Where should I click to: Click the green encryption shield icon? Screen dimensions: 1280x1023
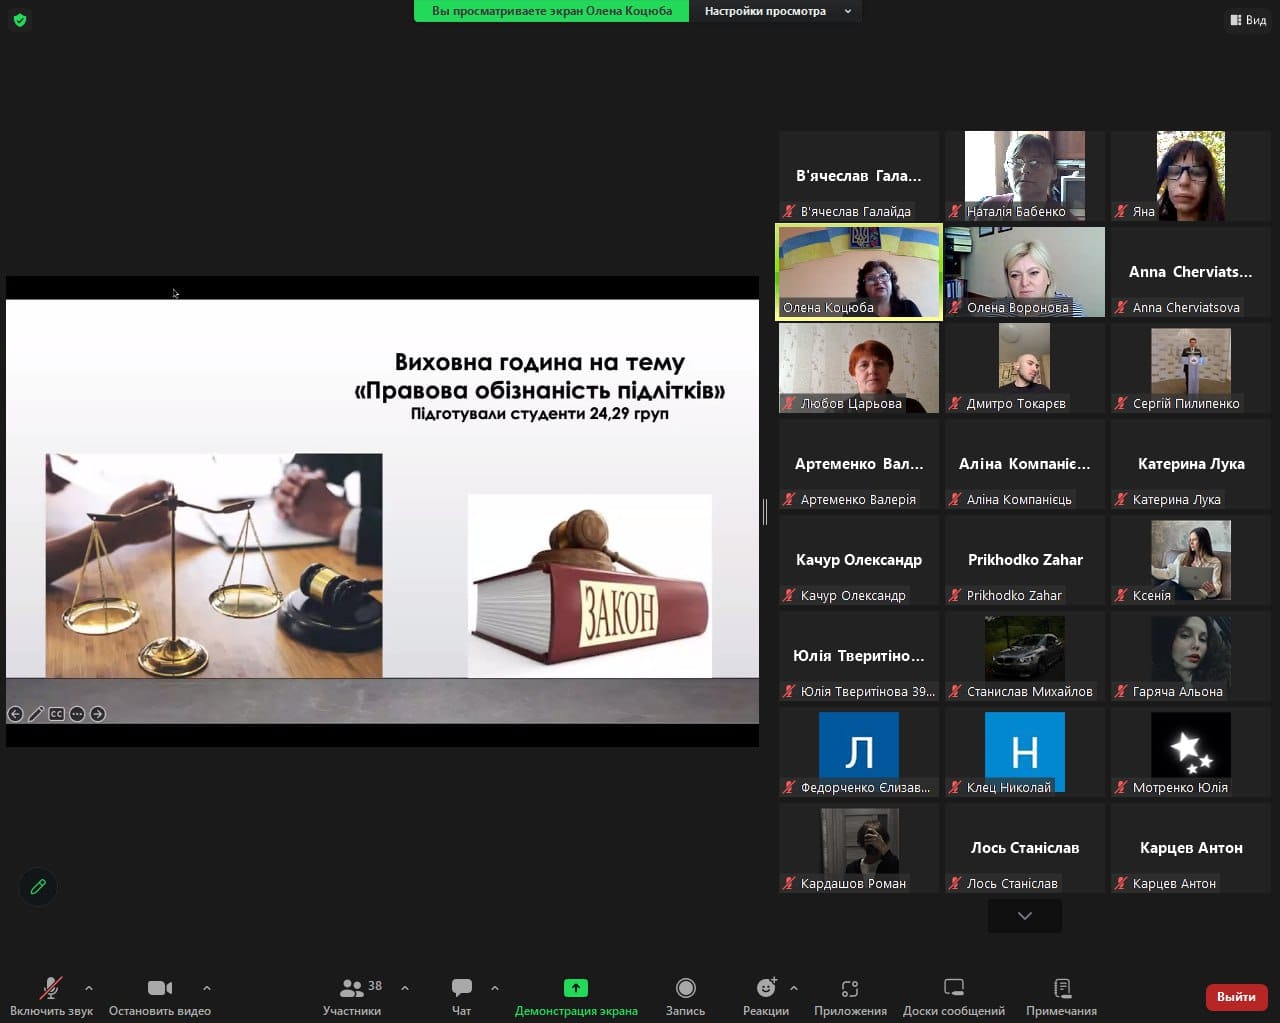click(x=19, y=19)
